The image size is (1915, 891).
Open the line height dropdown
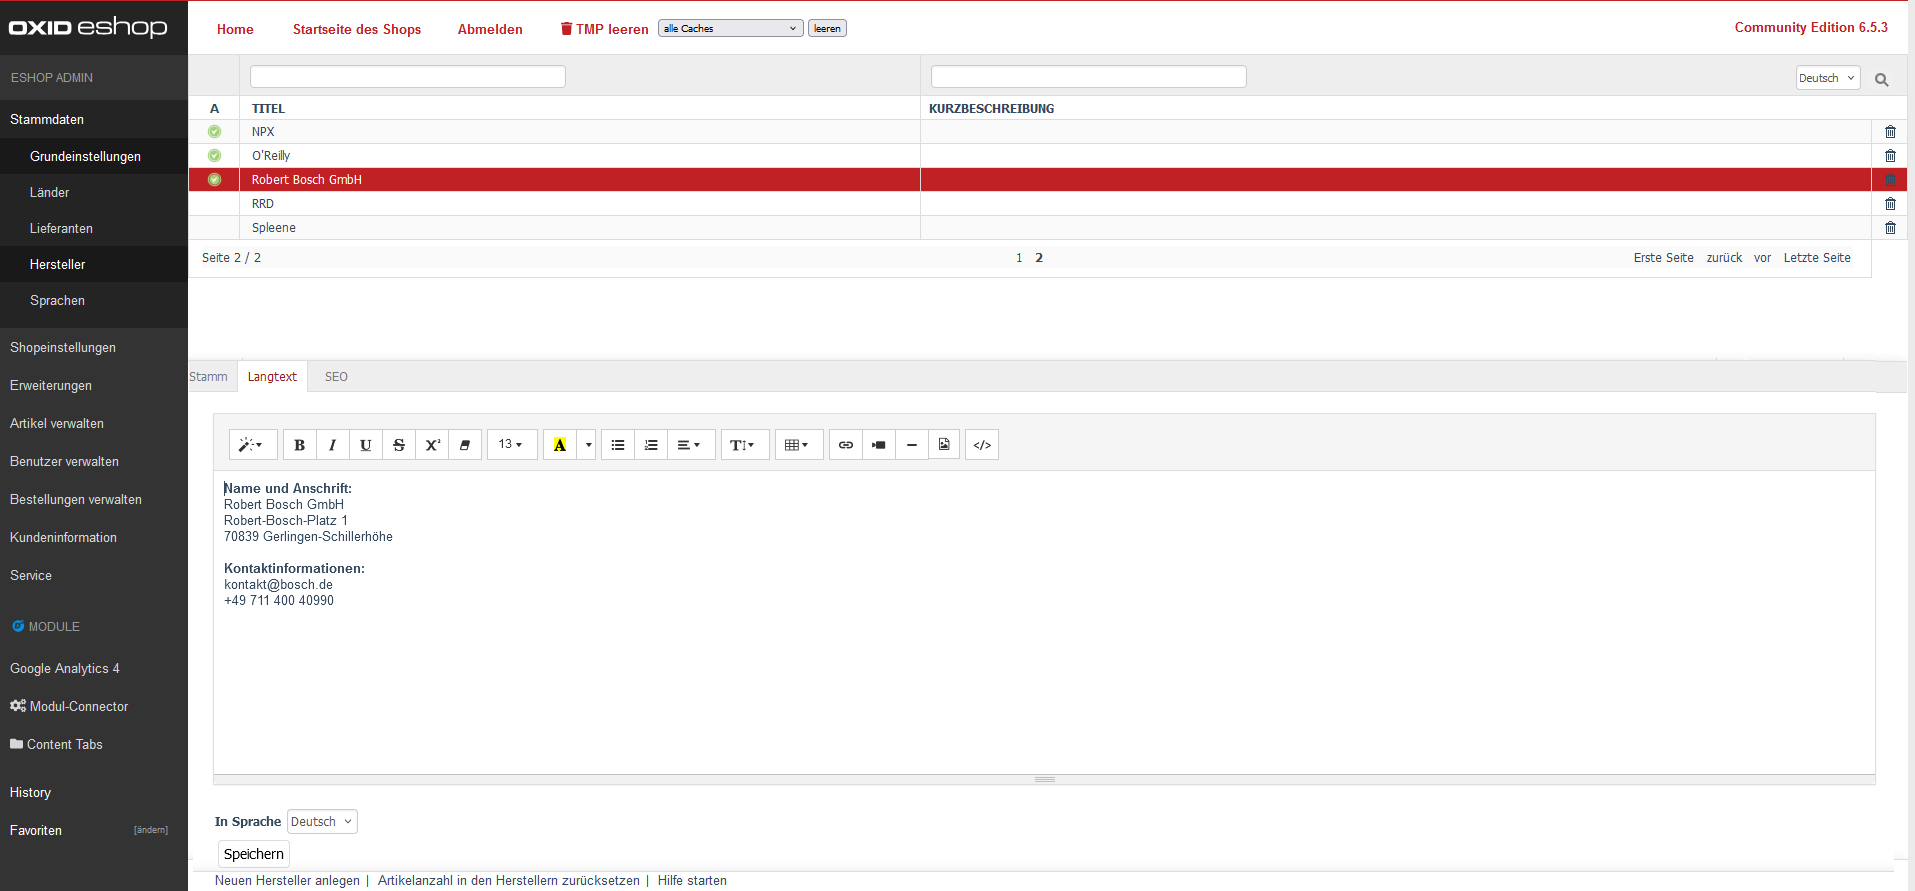745,445
